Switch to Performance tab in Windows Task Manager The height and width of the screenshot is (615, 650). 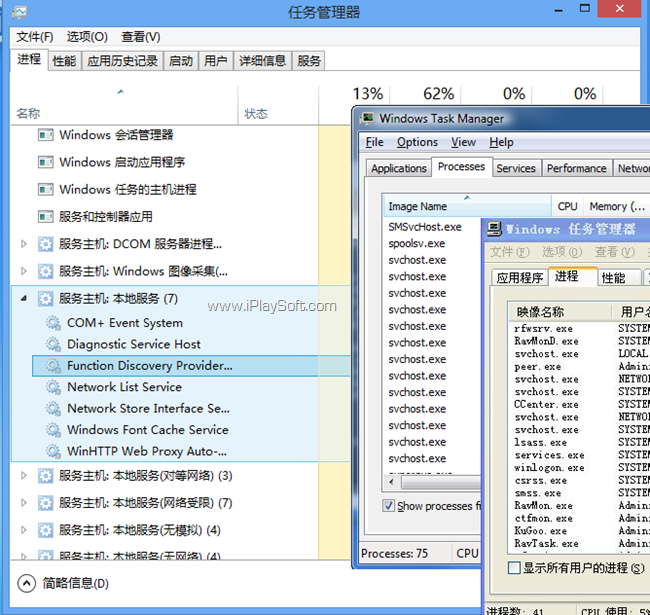pos(576,168)
